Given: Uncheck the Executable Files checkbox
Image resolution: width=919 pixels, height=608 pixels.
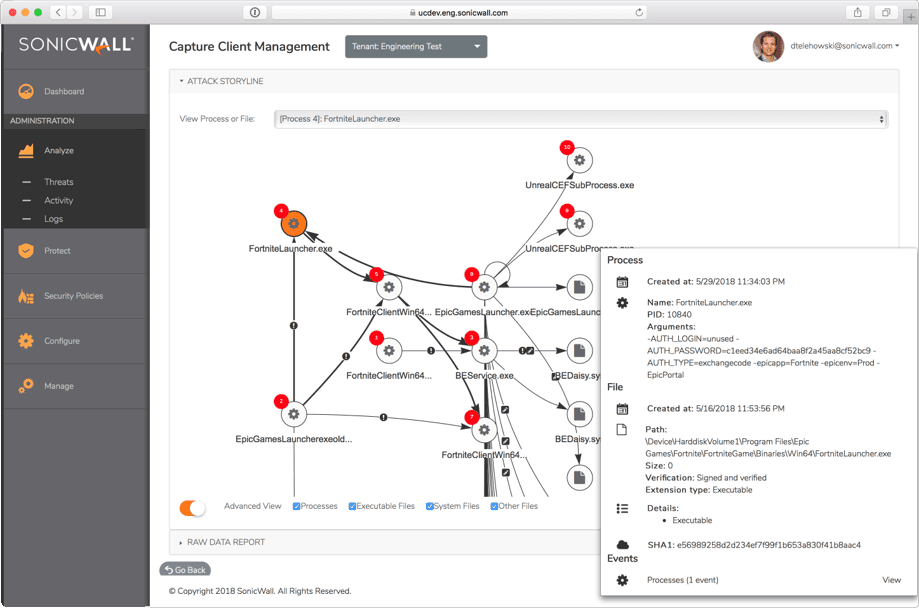Looking at the screenshot, I should pos(352,507).
